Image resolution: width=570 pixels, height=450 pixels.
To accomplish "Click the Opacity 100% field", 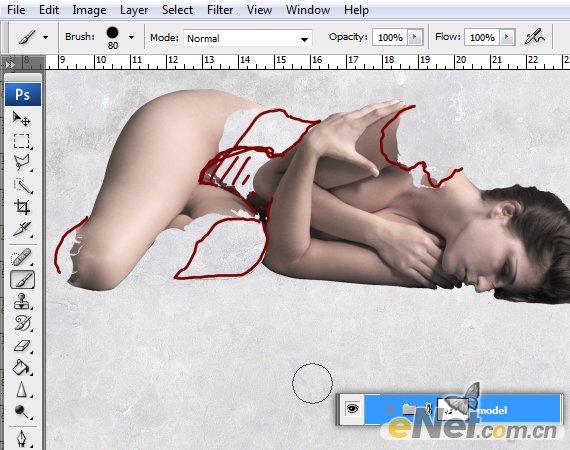I will 390,37.
